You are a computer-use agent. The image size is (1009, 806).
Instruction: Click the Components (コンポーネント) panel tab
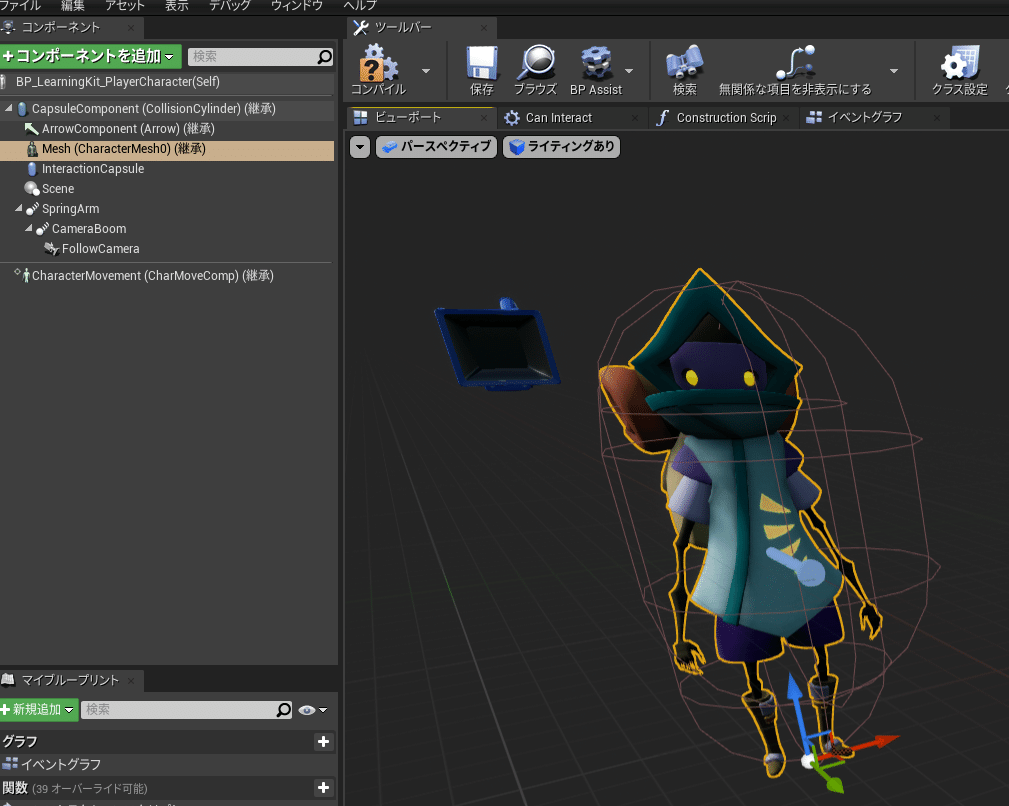click(x=61, y=27)
